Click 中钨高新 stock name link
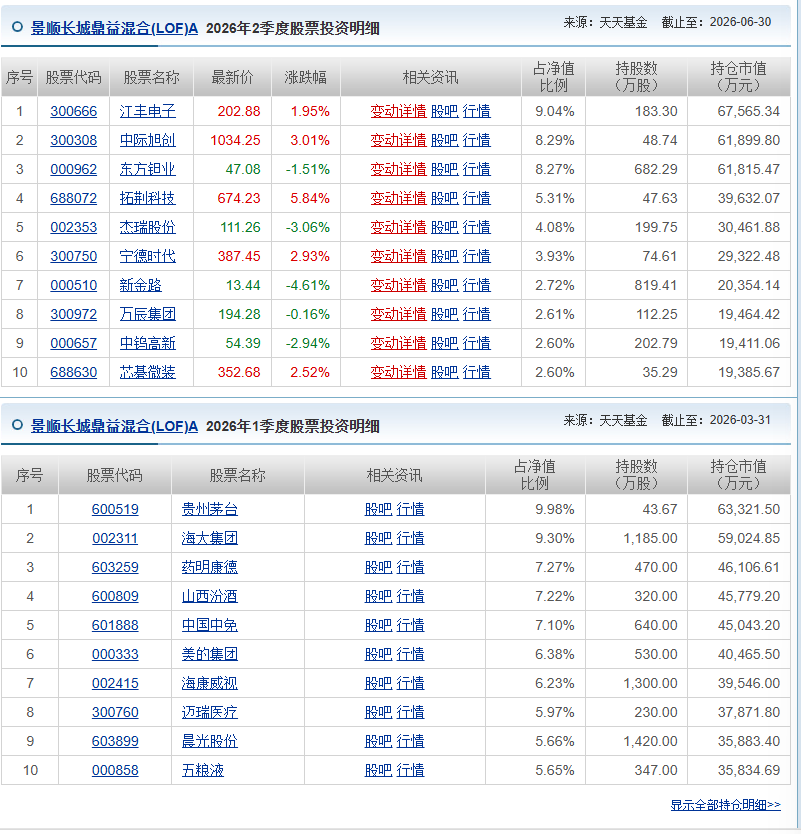Screen dimensions: 801x834 [x=147, y=343]
